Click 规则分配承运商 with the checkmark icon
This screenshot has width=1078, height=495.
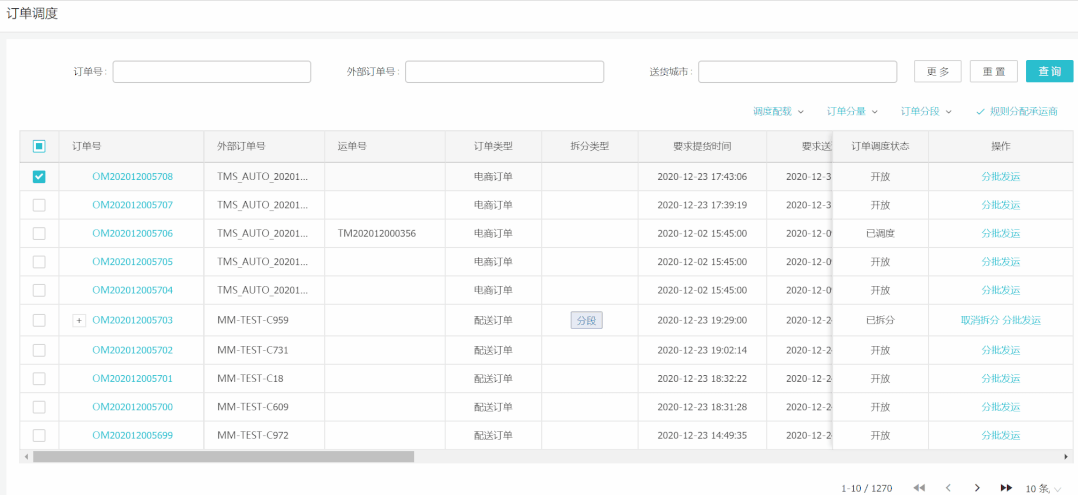1017,111
